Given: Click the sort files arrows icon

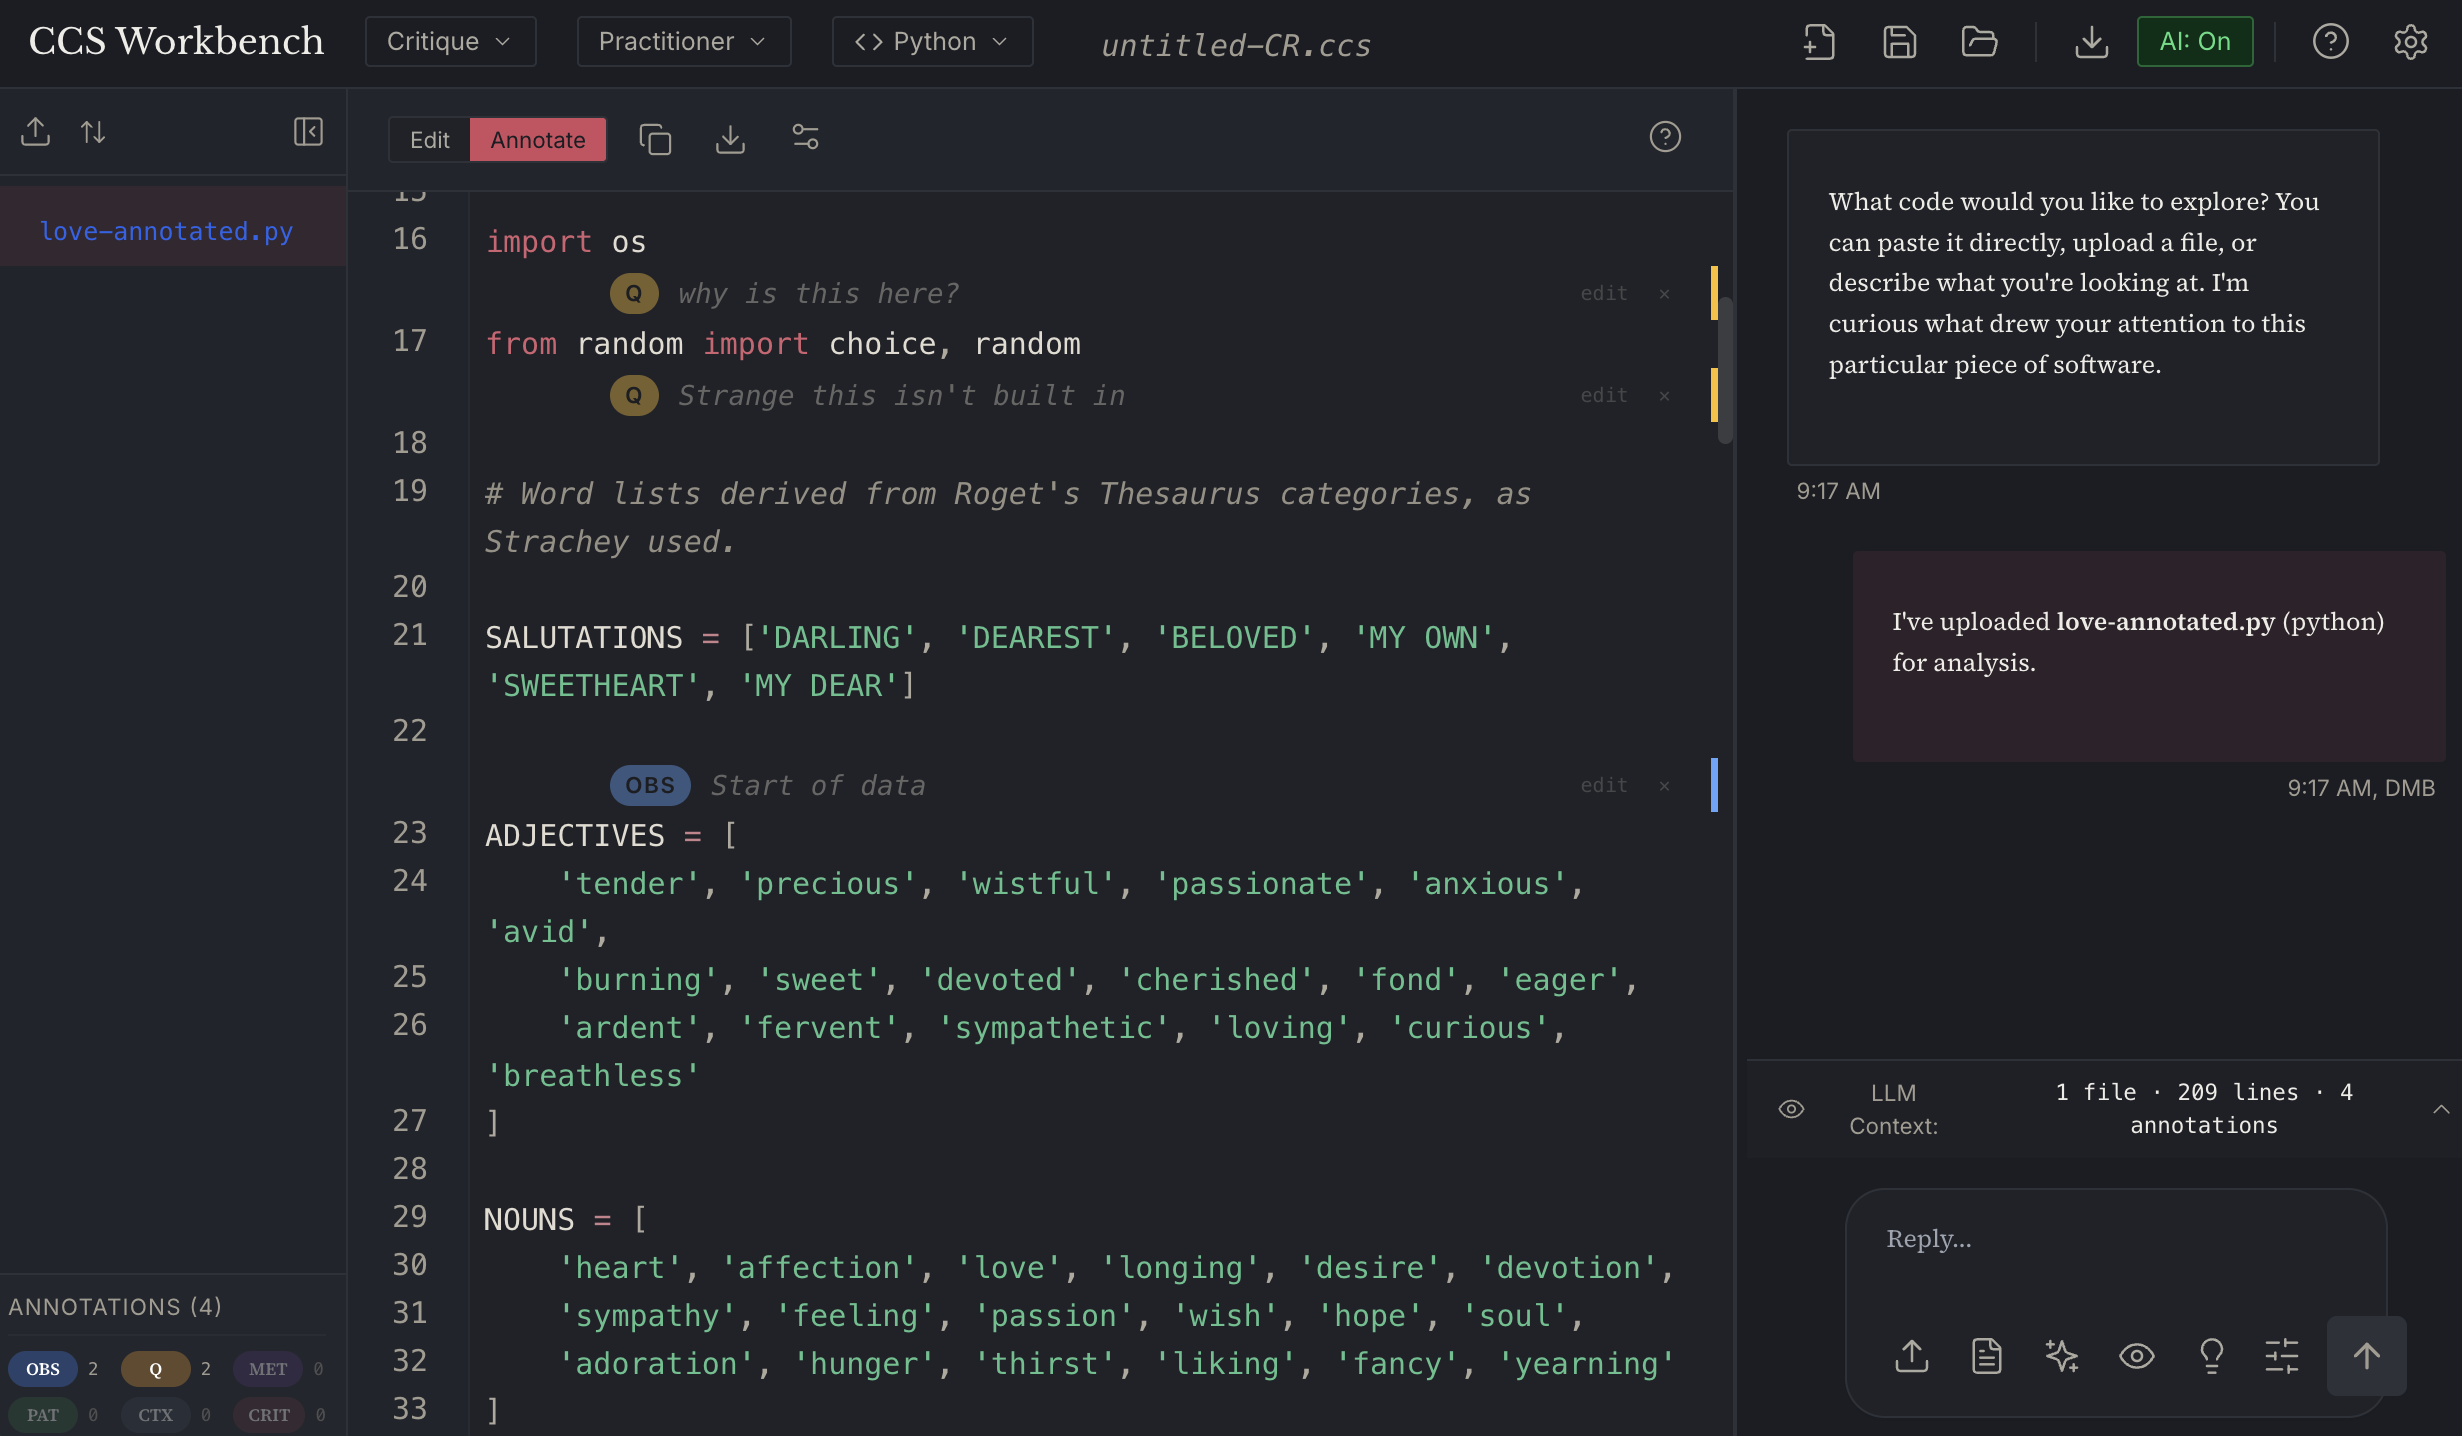Looking at the screenshot, I should coord(93,132).
